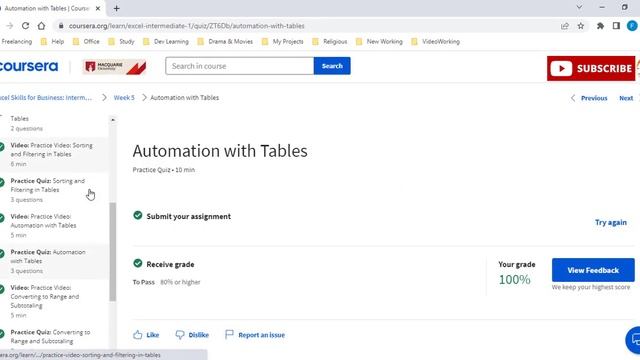
Task: Open the tab search dropdown arrow
Action: pyautogui.click(x=579, y=7)
